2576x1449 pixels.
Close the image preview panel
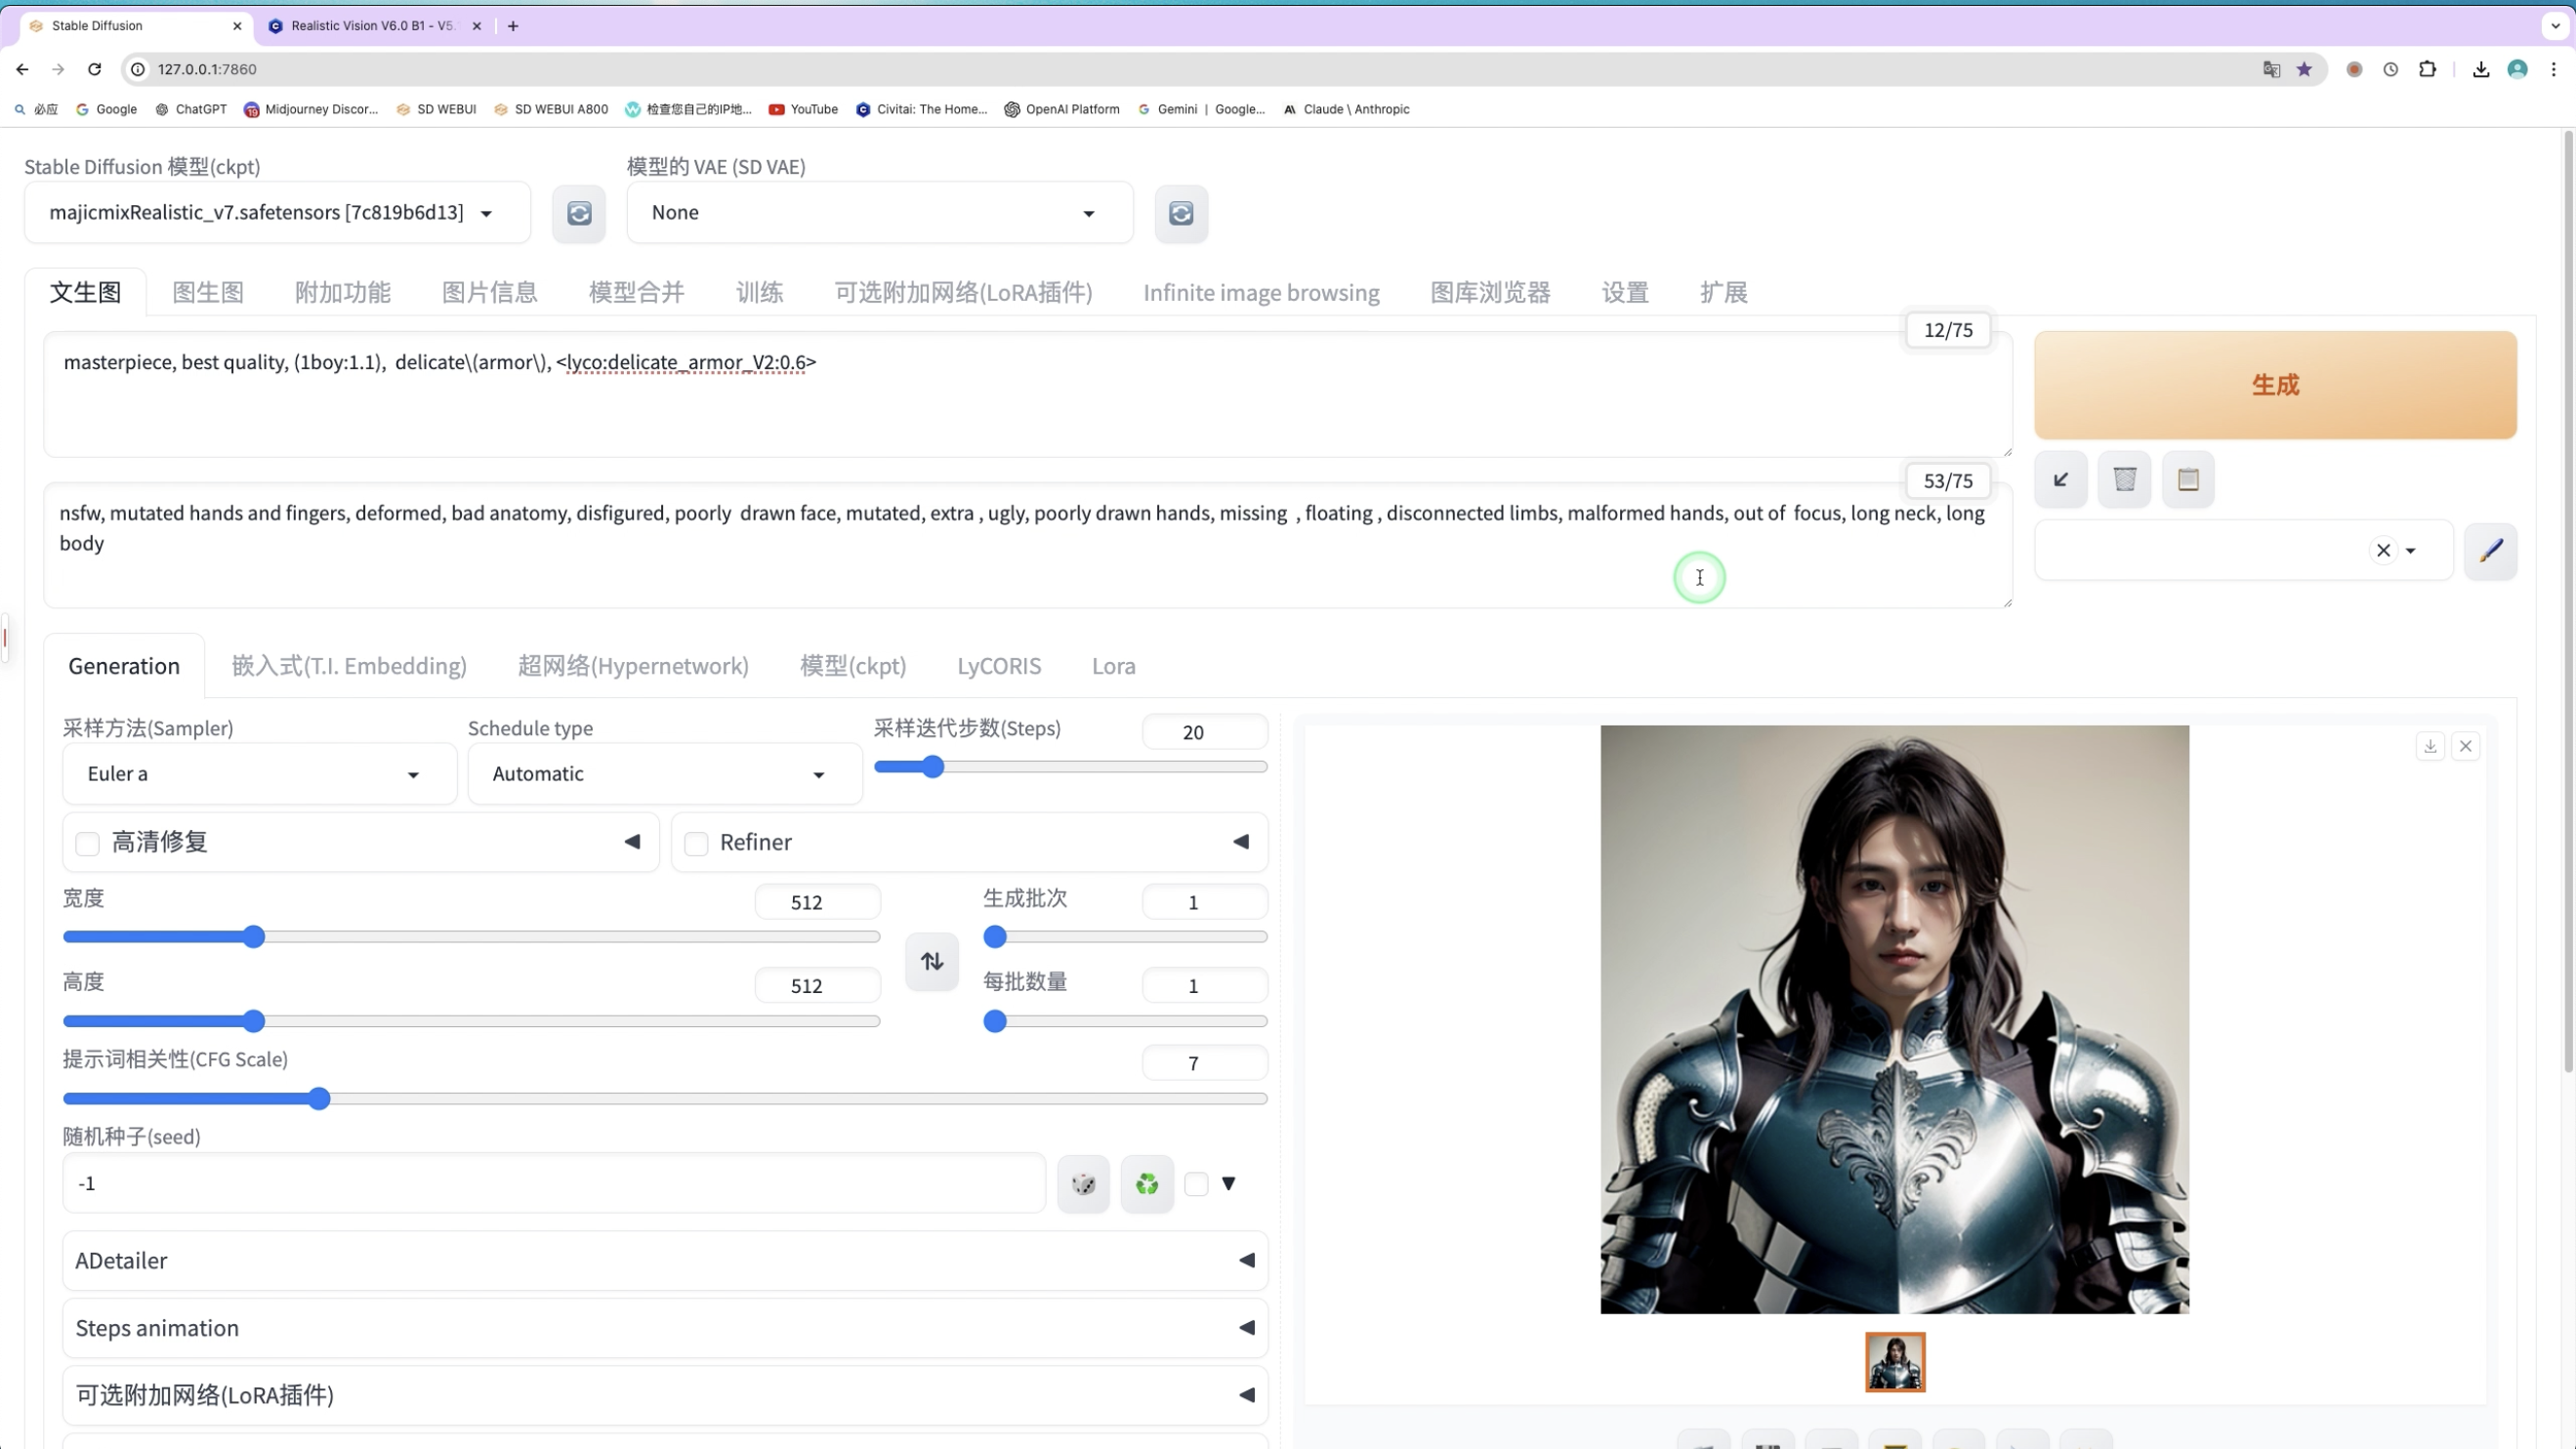pyautogui.click(x=2466, y=746)
